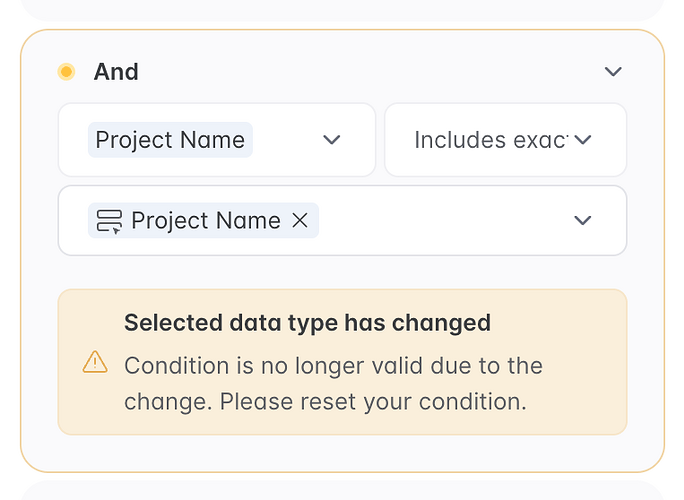The width and height of the screenshot is (684, 500).
Task: Remove the Project Name tag with X
Action: [299, 221]
